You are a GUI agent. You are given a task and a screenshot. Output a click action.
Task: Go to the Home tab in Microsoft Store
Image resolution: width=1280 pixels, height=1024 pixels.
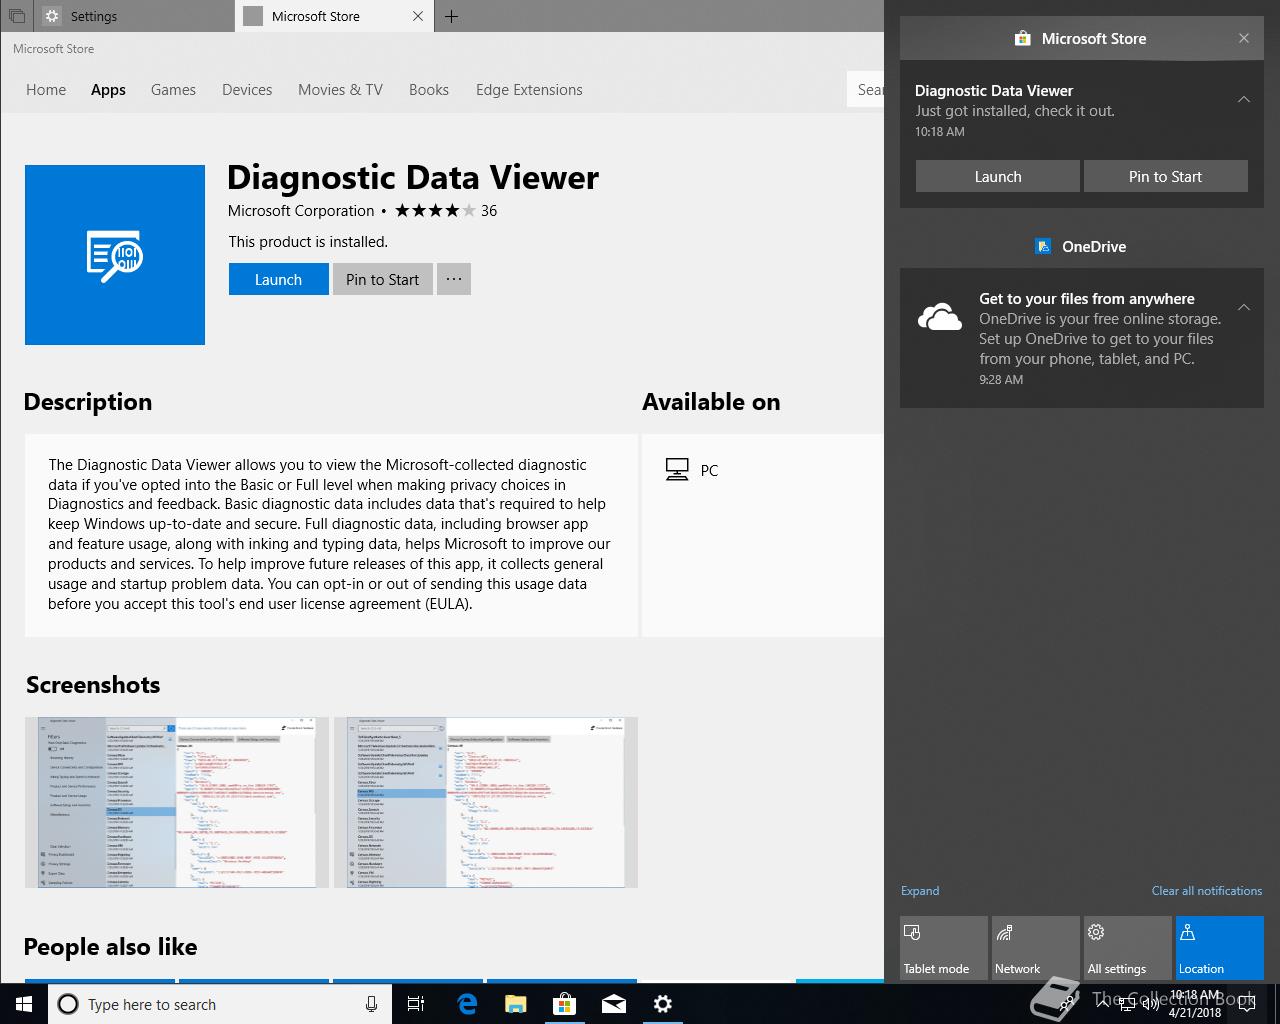(46, 90)
